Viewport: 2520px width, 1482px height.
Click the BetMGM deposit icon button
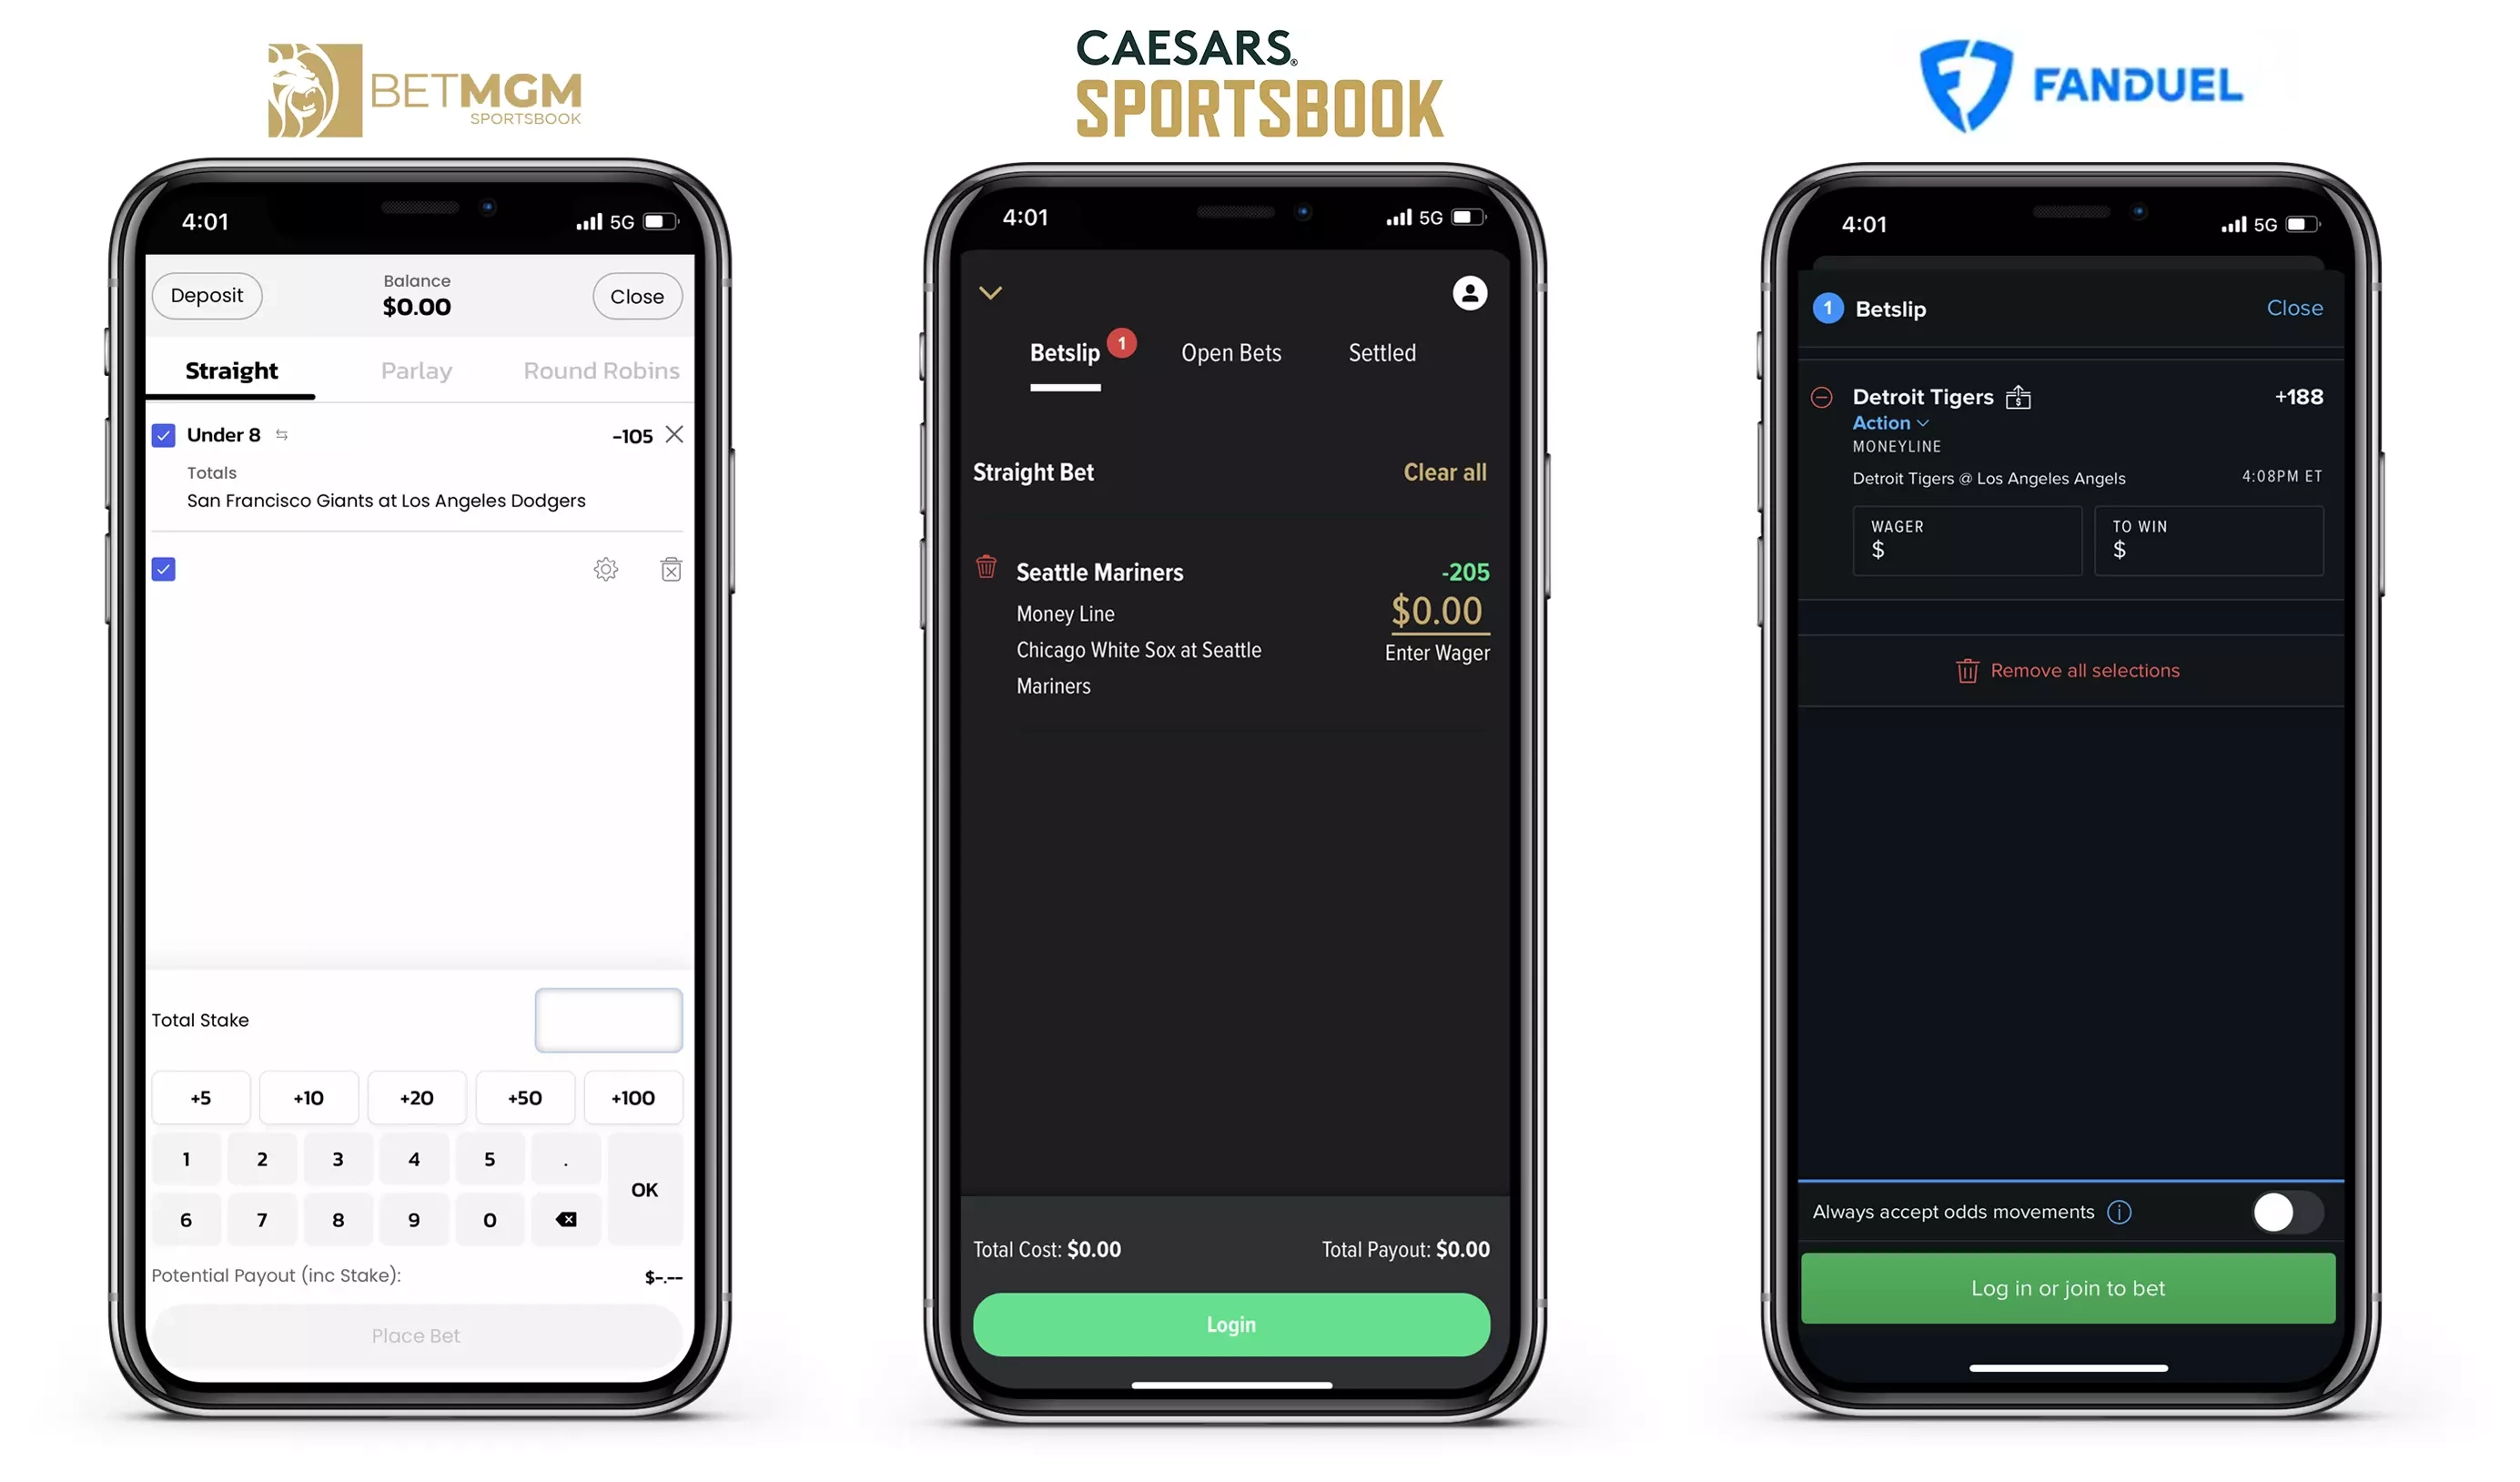(x=205, y=295)
